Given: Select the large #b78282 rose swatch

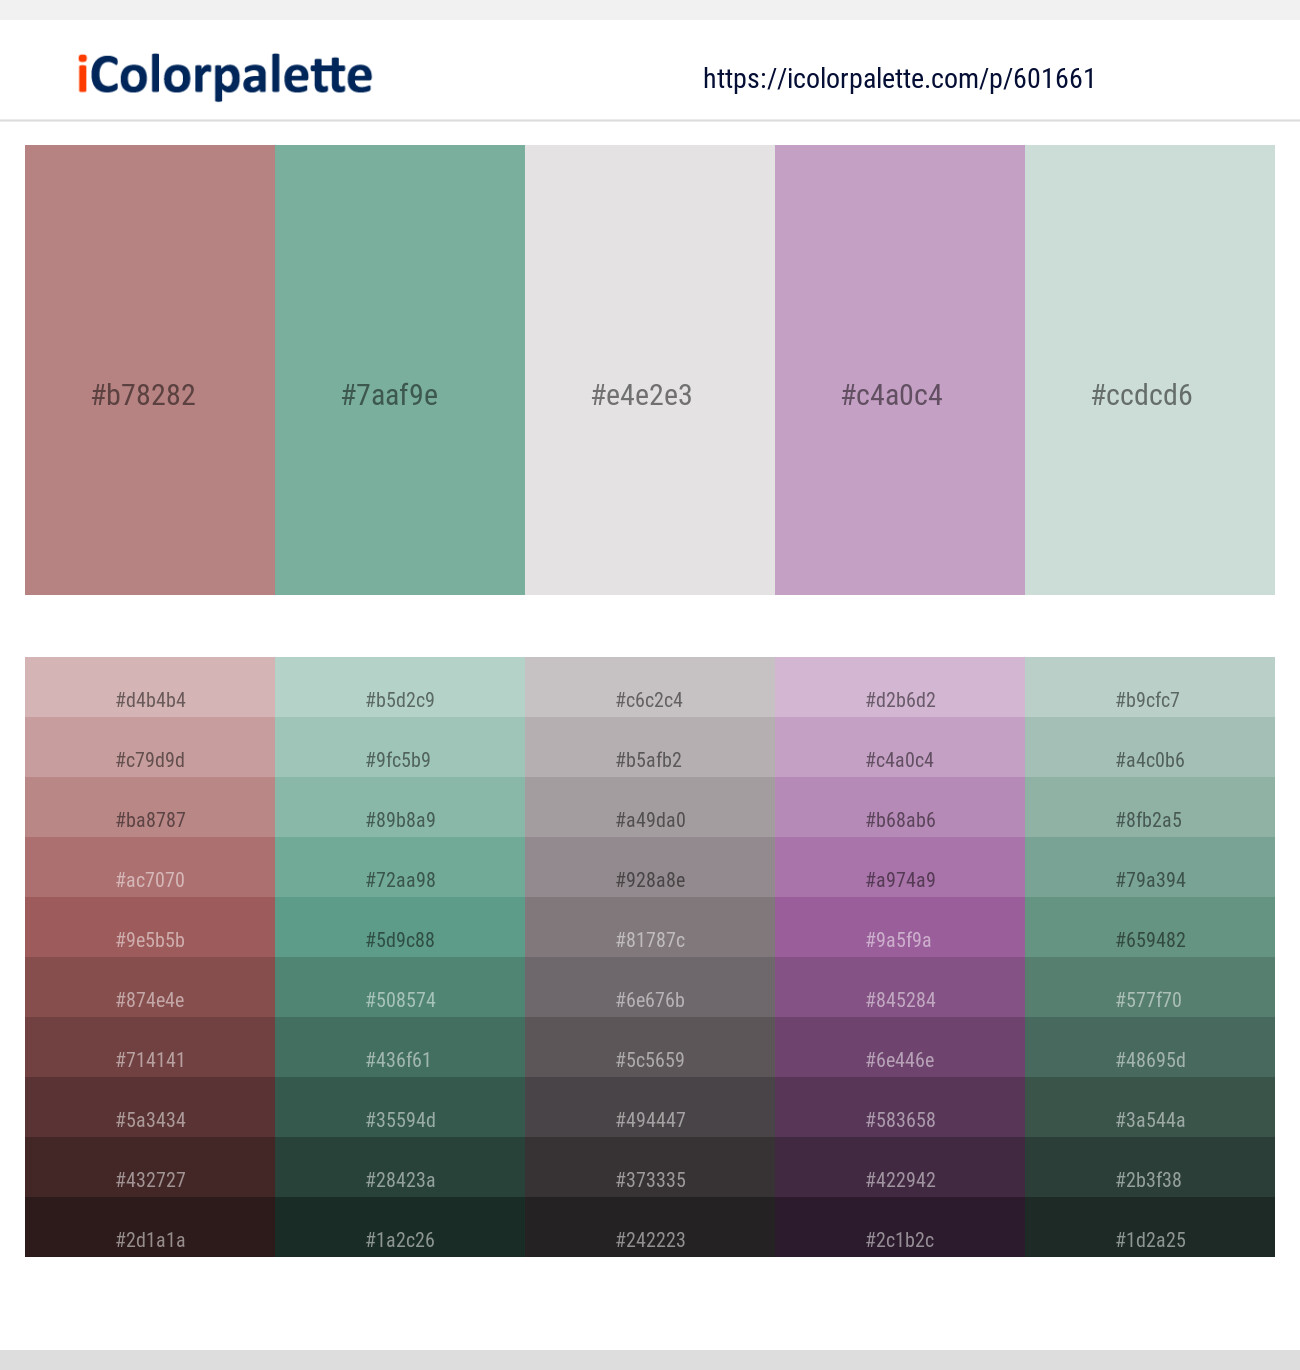Looking at the screenshot, I should 150,370.
